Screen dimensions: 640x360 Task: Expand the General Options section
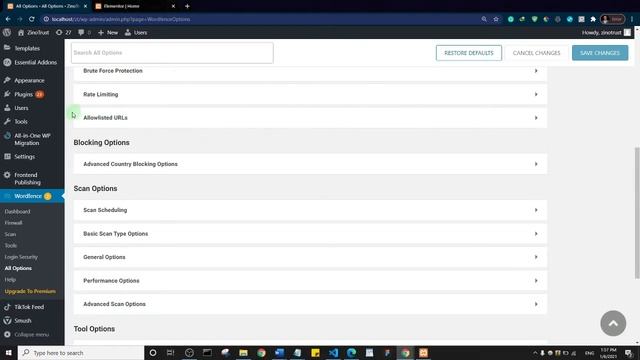310,257
